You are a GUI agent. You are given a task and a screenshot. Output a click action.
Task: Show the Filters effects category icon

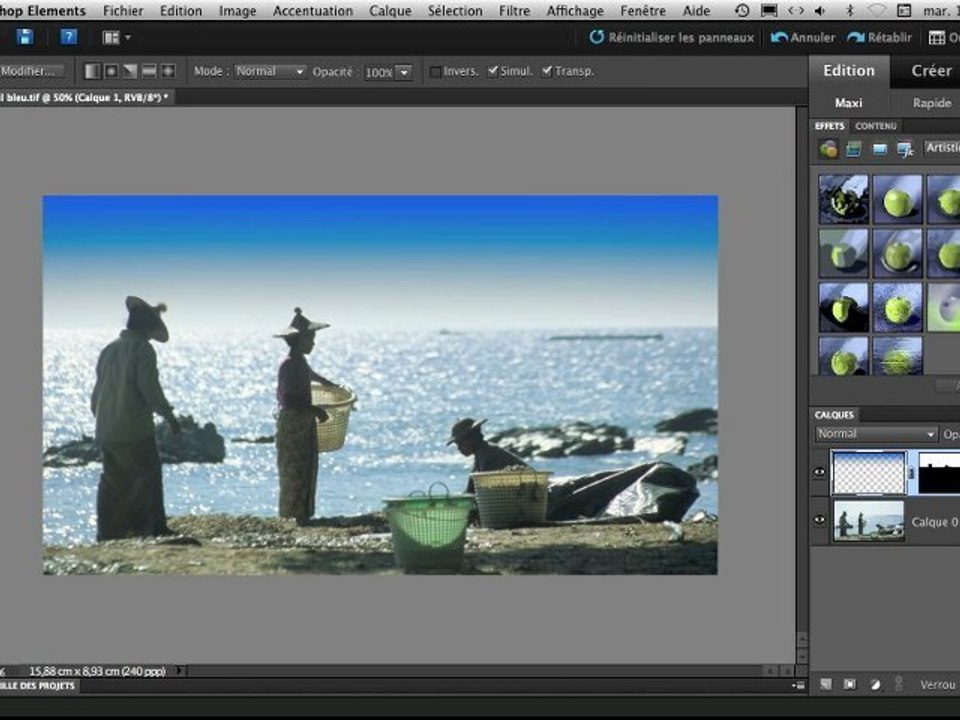(x=828, y=149)
